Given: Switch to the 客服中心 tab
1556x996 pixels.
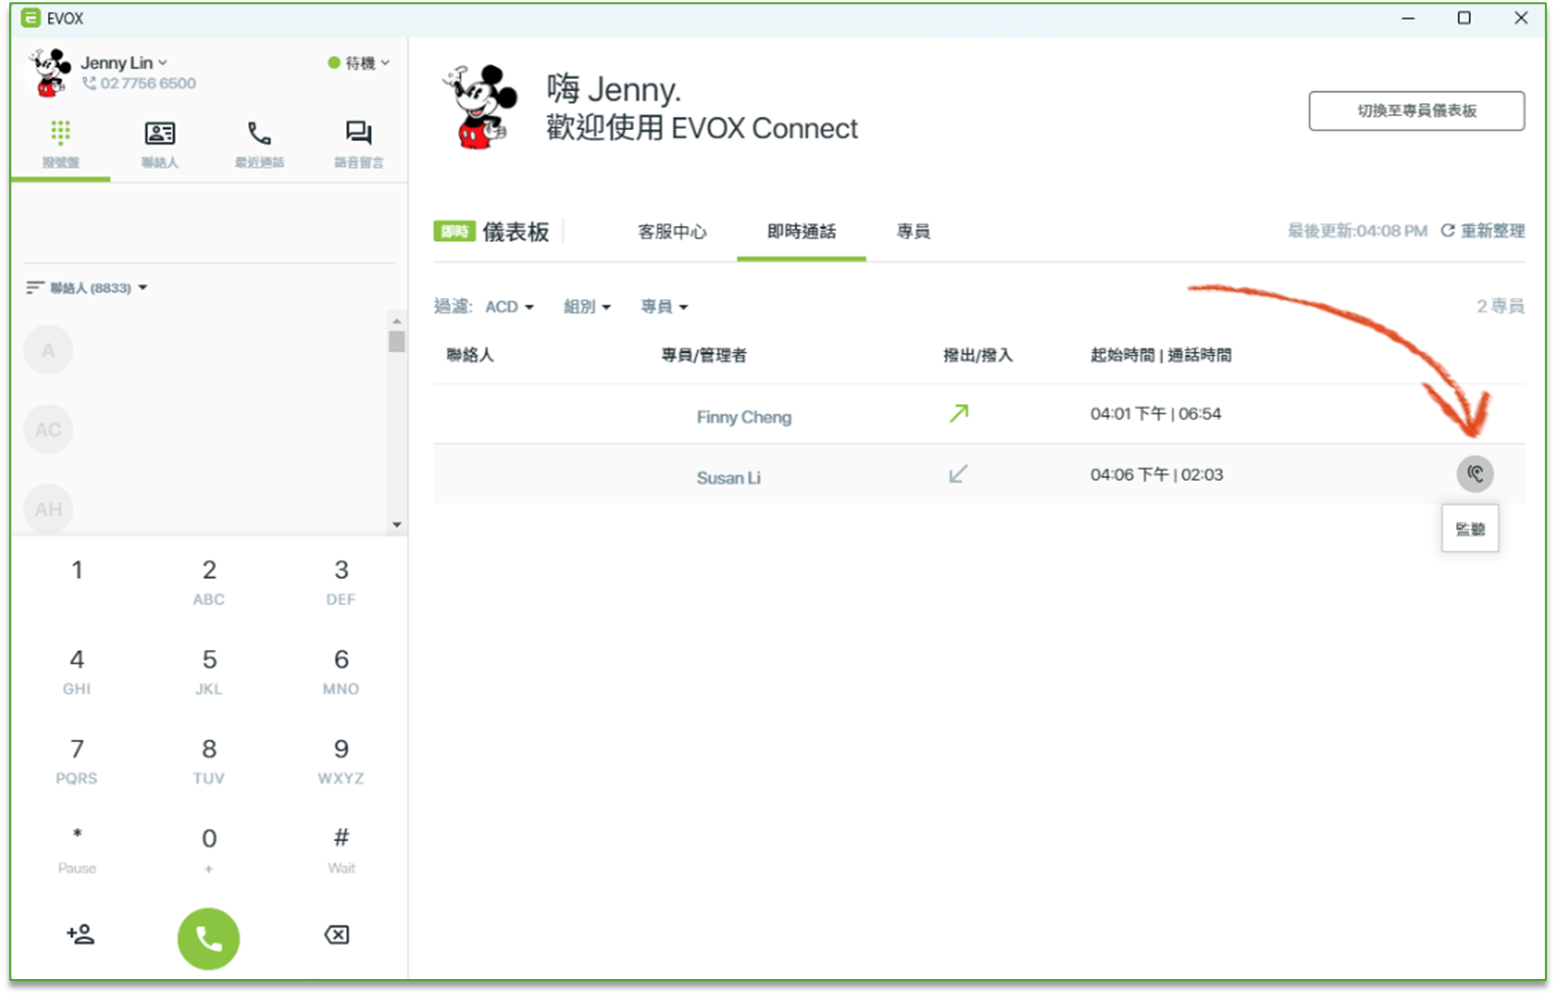Looking at the screenshot, I should coord(672,232).
